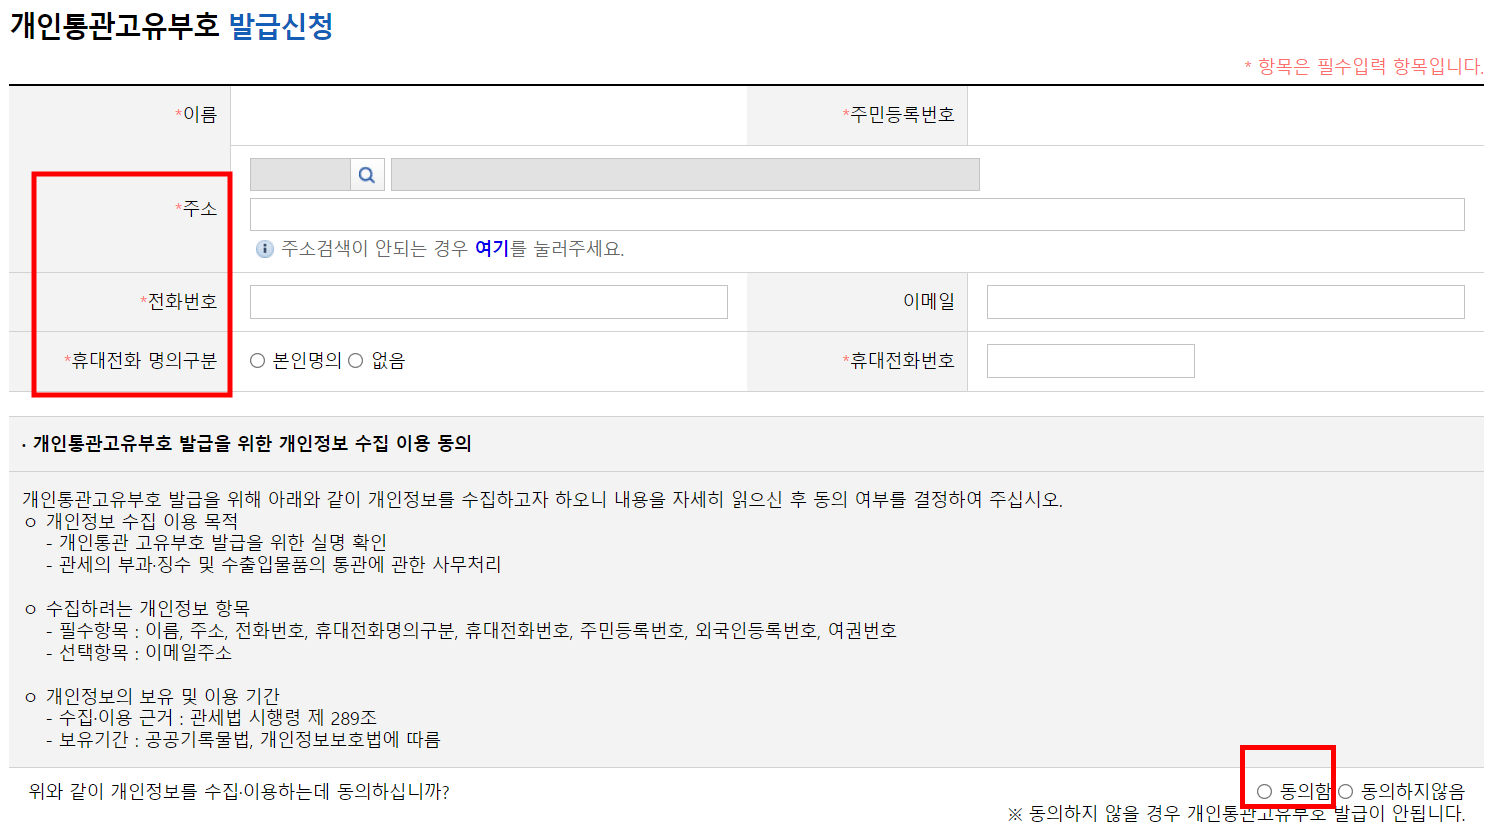Image resolution: width=1490 pixels, height=830 pixels.
Task: Click the grayed address display field
Action: tap(684, 173)
